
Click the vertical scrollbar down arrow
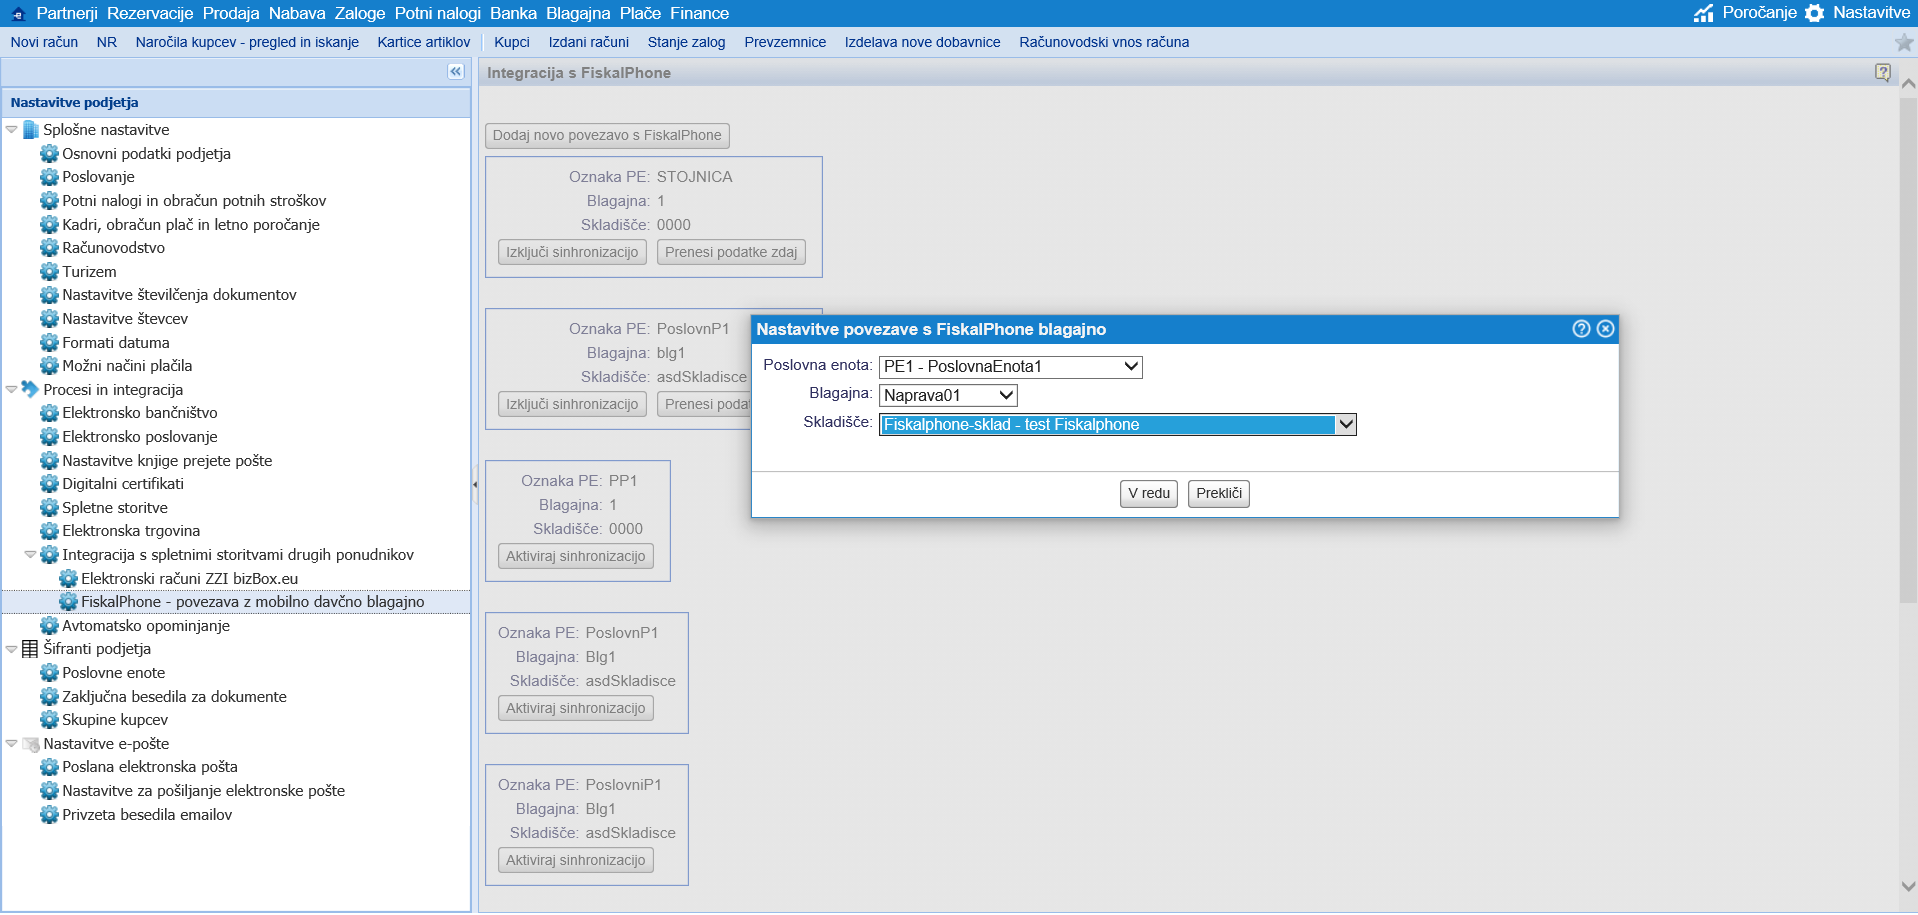pos(1908,886)
